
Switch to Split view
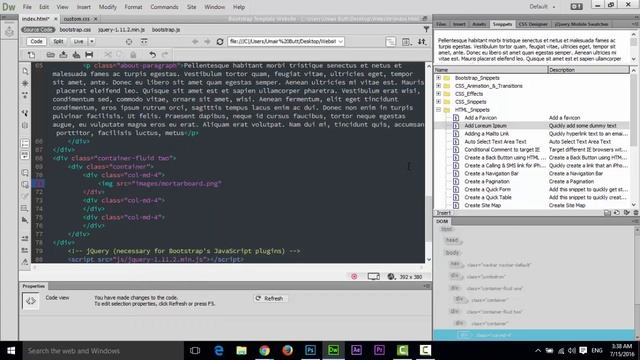click(58, 42)
